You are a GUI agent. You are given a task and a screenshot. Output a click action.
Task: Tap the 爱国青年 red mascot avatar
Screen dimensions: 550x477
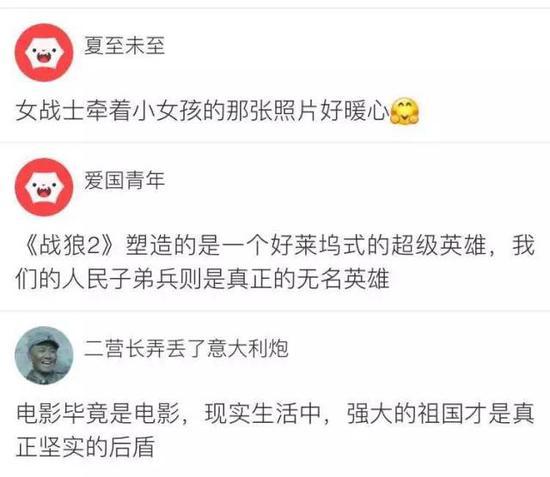coord(44,187)
